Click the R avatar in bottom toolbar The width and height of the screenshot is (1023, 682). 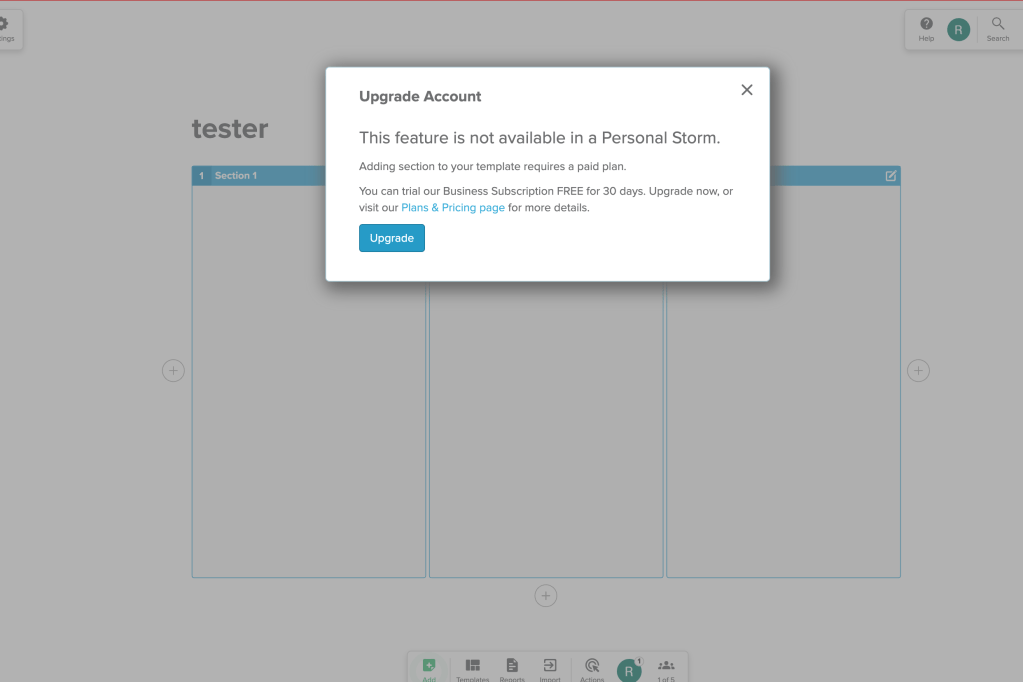click(x=629, y=670)
